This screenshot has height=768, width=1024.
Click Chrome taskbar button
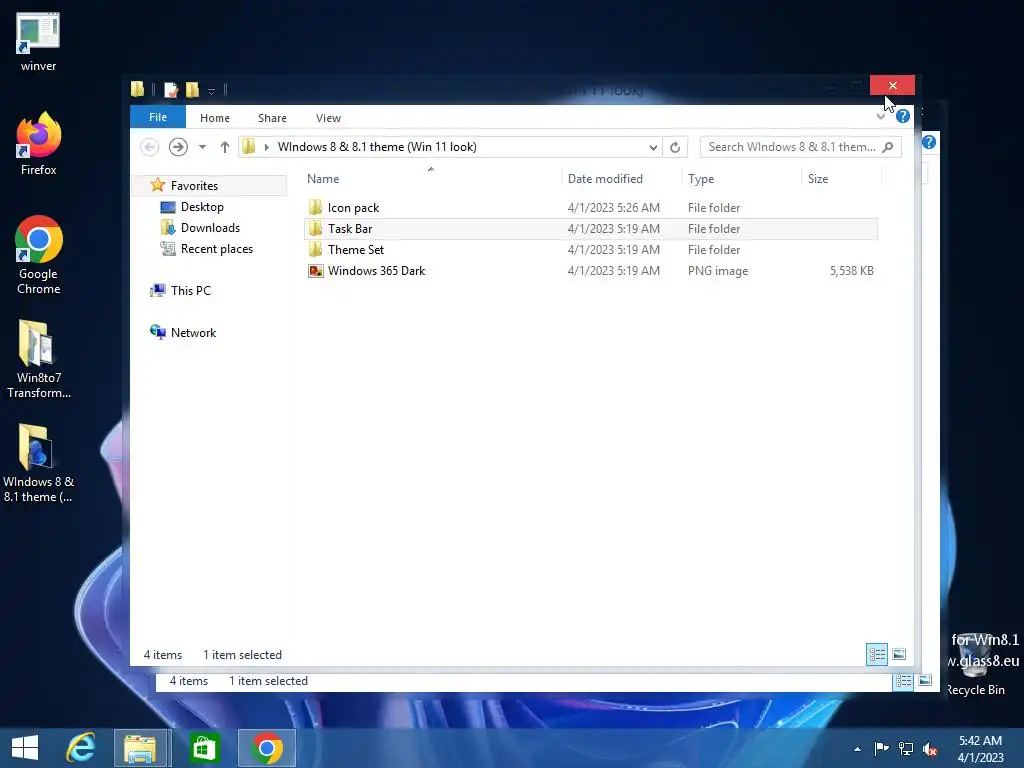[266, 748]
